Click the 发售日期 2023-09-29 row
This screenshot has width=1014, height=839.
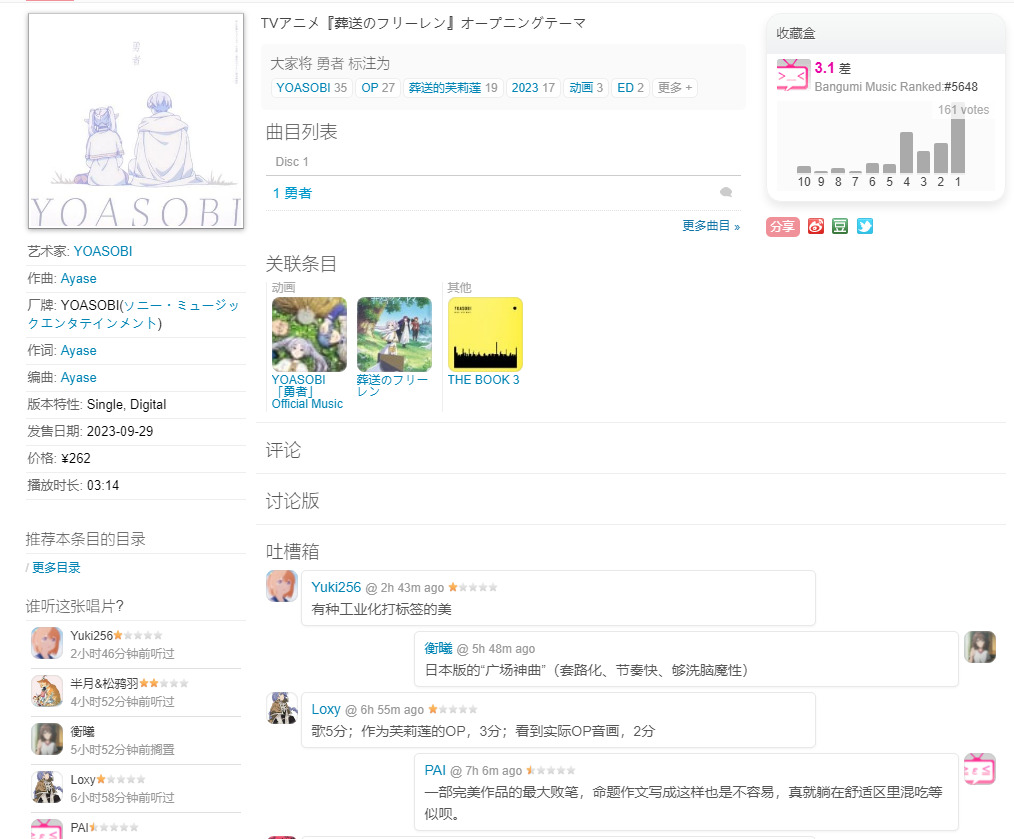coord(136,431)
